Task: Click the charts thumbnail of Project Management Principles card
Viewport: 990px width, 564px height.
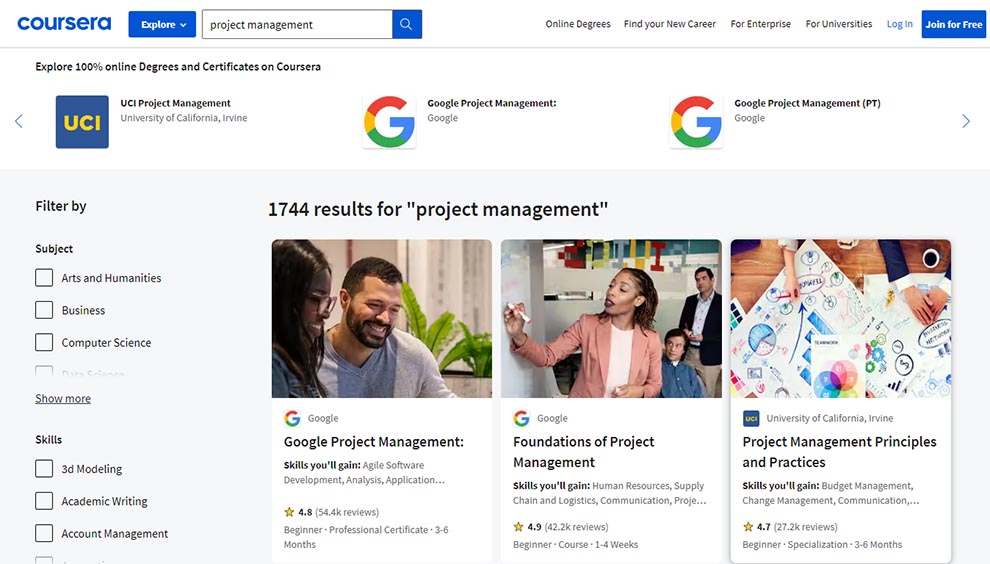Action: (x=840, y=318)
